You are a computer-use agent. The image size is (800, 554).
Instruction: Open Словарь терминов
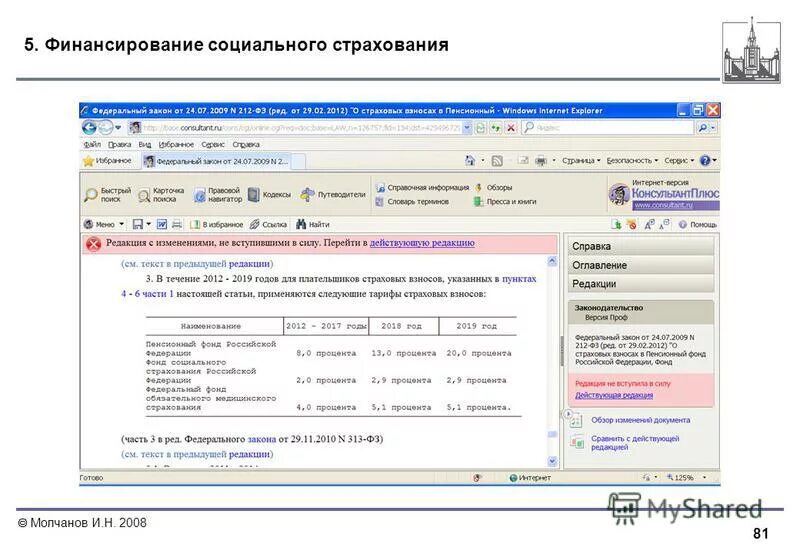412,202
